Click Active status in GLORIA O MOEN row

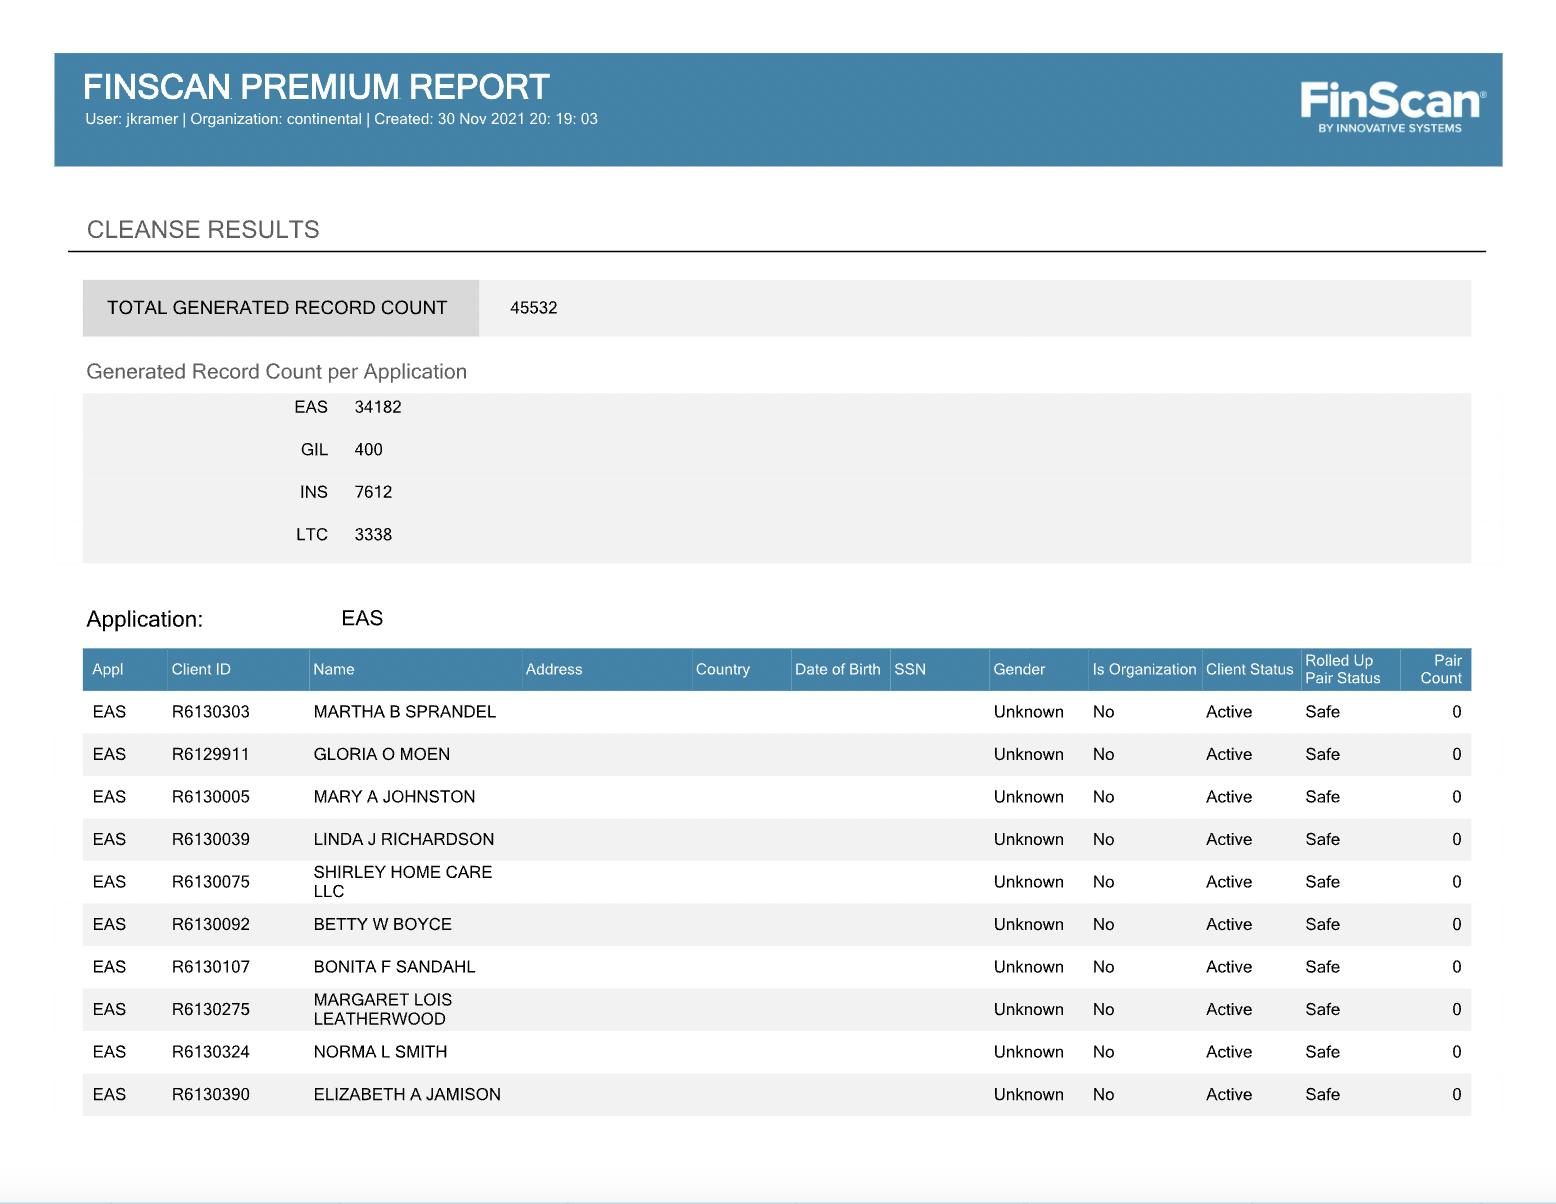click(x=1229, y=755)
